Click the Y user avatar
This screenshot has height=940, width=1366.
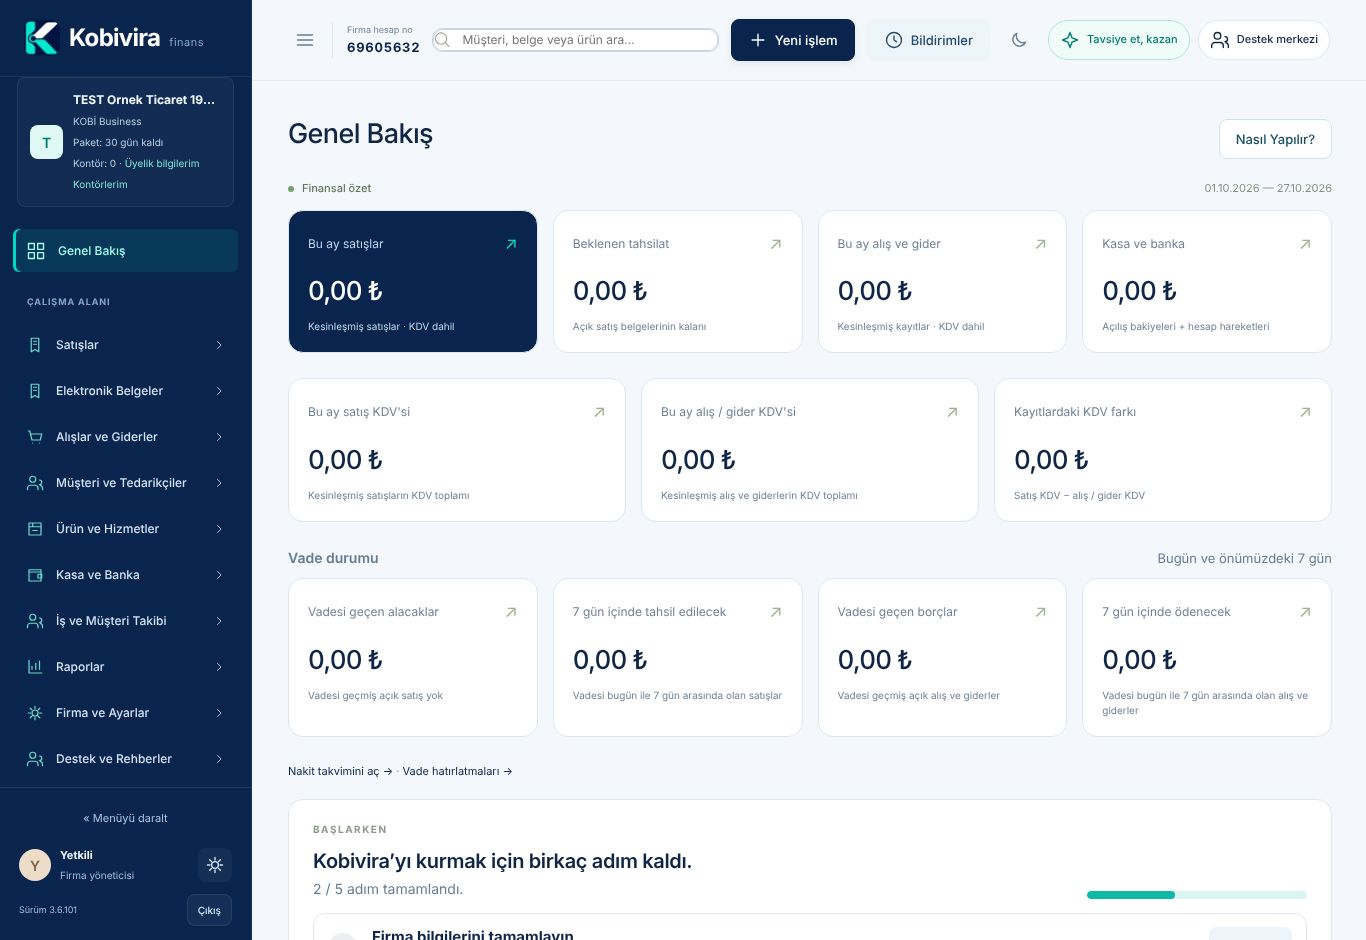pyautogui.click(x=35, y=865)
